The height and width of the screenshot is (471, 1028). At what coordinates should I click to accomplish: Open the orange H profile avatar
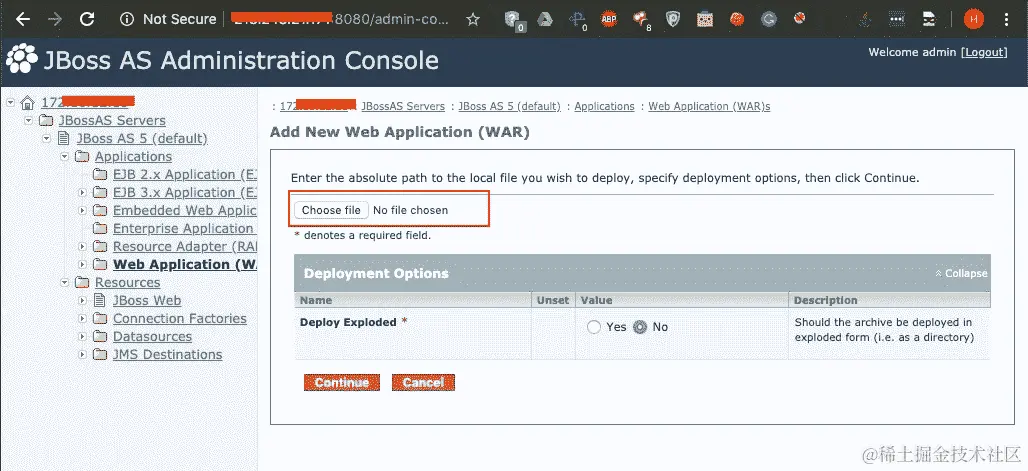point(974,20)
